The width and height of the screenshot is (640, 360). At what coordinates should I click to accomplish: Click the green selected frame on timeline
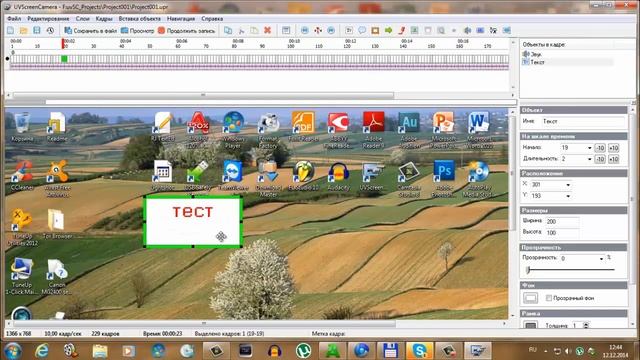[x=64, y=59]
